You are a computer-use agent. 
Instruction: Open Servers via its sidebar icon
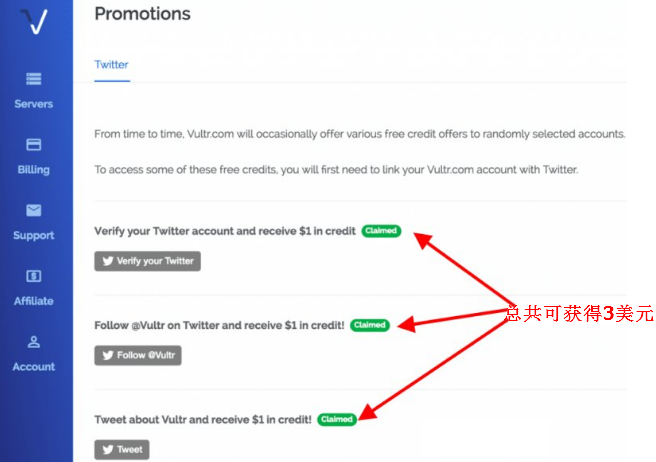34,79
